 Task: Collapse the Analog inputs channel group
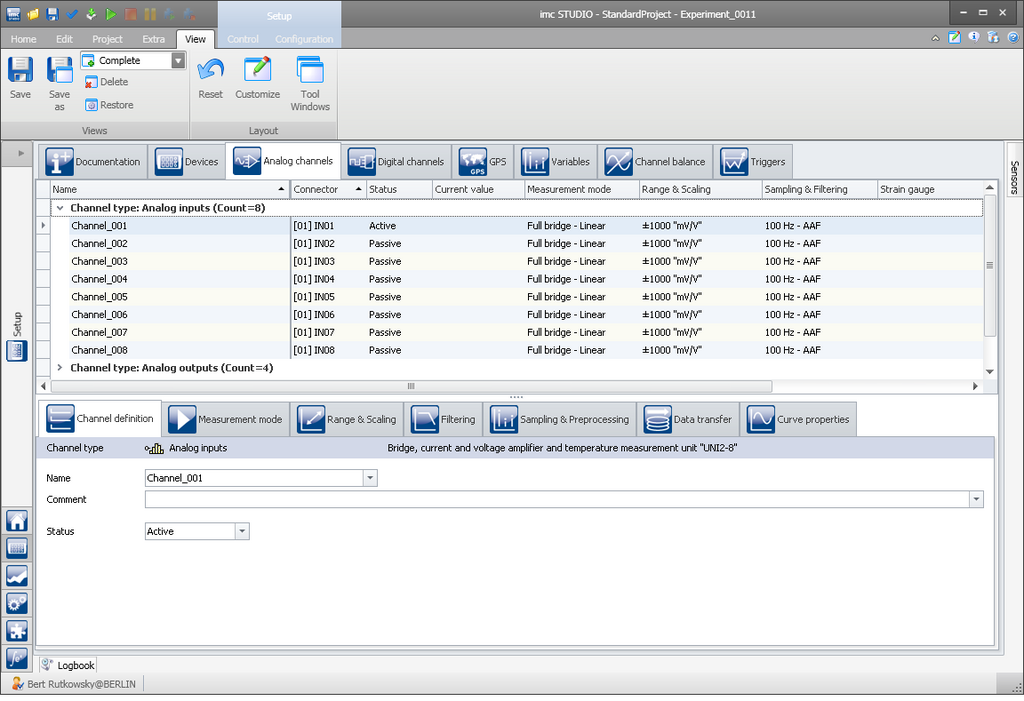tap(60, 208)
